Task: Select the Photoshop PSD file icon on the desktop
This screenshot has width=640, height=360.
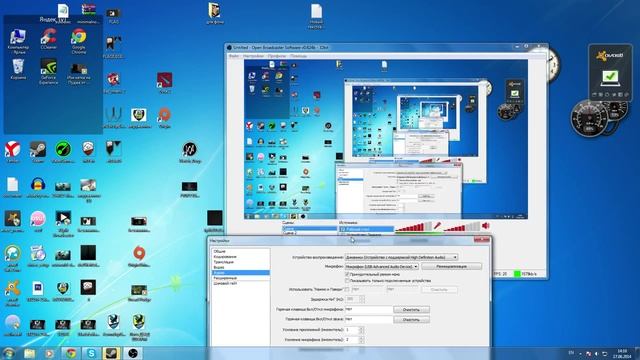Action: tap(38, 291)
